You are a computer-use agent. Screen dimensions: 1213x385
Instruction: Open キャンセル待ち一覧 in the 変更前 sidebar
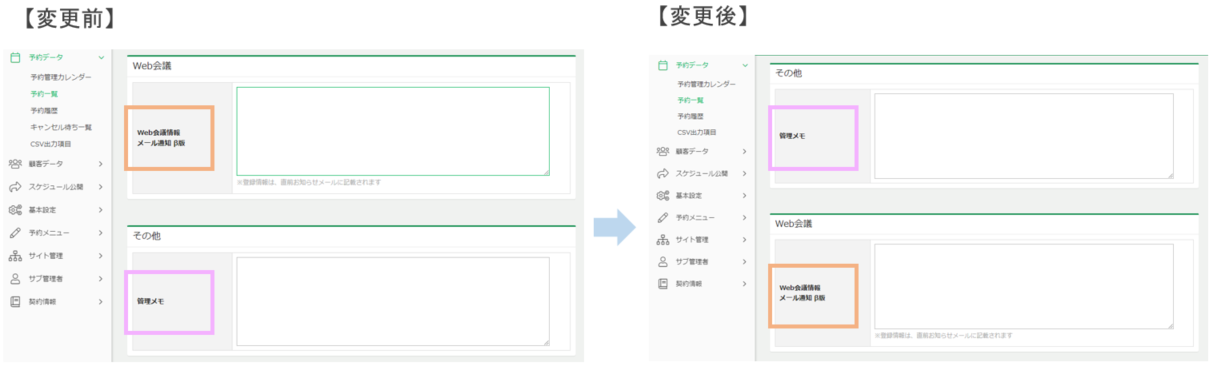tap(61, 127)
